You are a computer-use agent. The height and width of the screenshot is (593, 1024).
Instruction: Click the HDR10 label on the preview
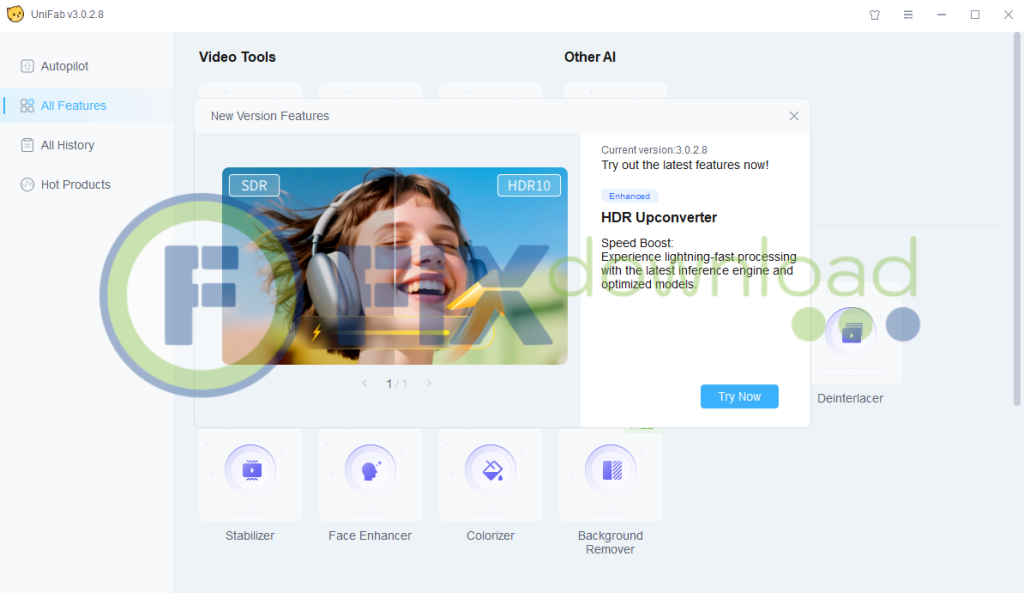(529, 186)
